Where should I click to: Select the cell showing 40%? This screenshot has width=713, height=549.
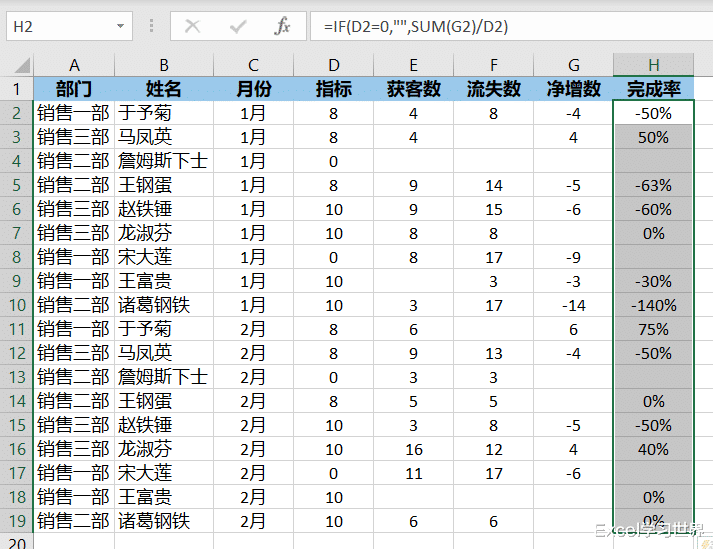coord(653,449)
